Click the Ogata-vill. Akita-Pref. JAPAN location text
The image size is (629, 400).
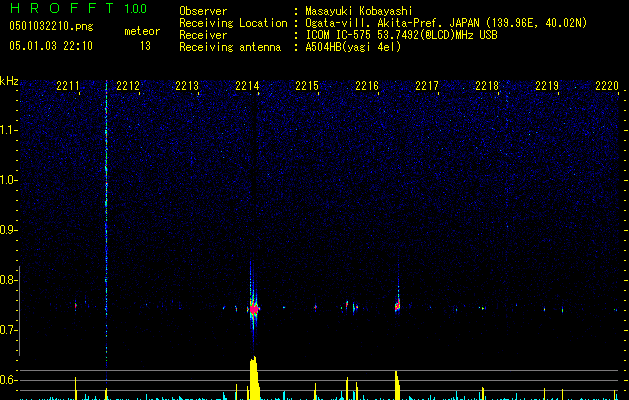[x=446, y=23]
